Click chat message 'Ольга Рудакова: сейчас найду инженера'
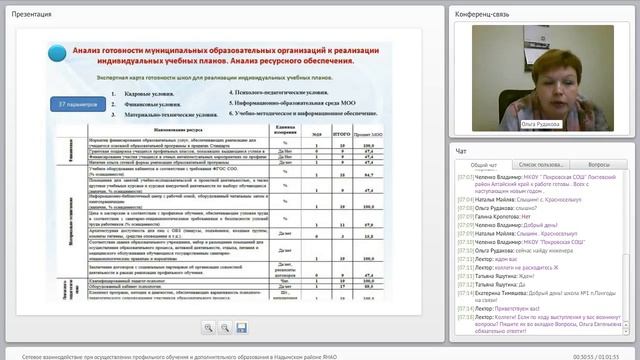This screenshot has height=360, width=640. click(x=515, y=251)
